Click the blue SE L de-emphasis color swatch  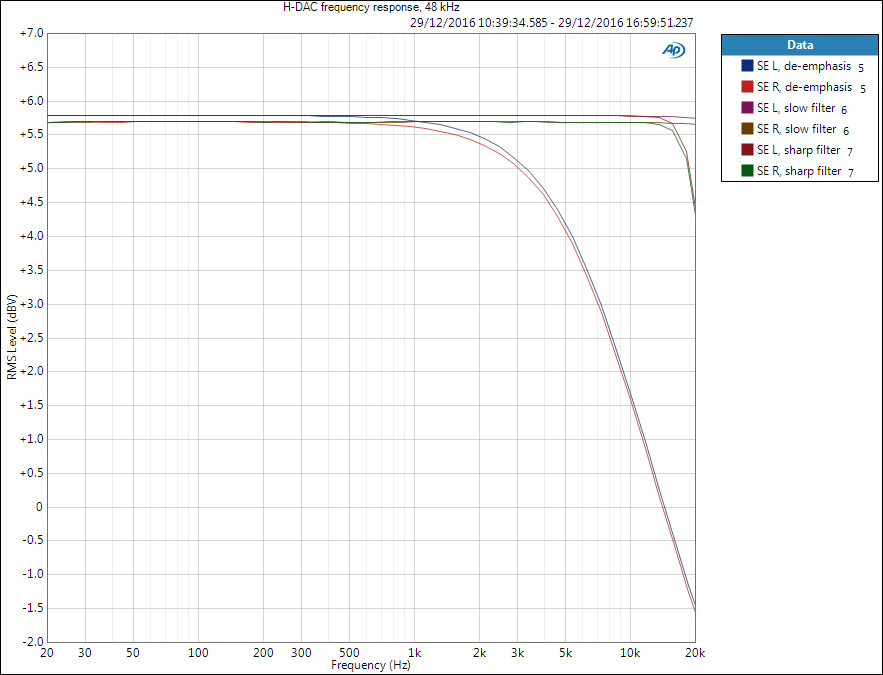tap(747, 66)
